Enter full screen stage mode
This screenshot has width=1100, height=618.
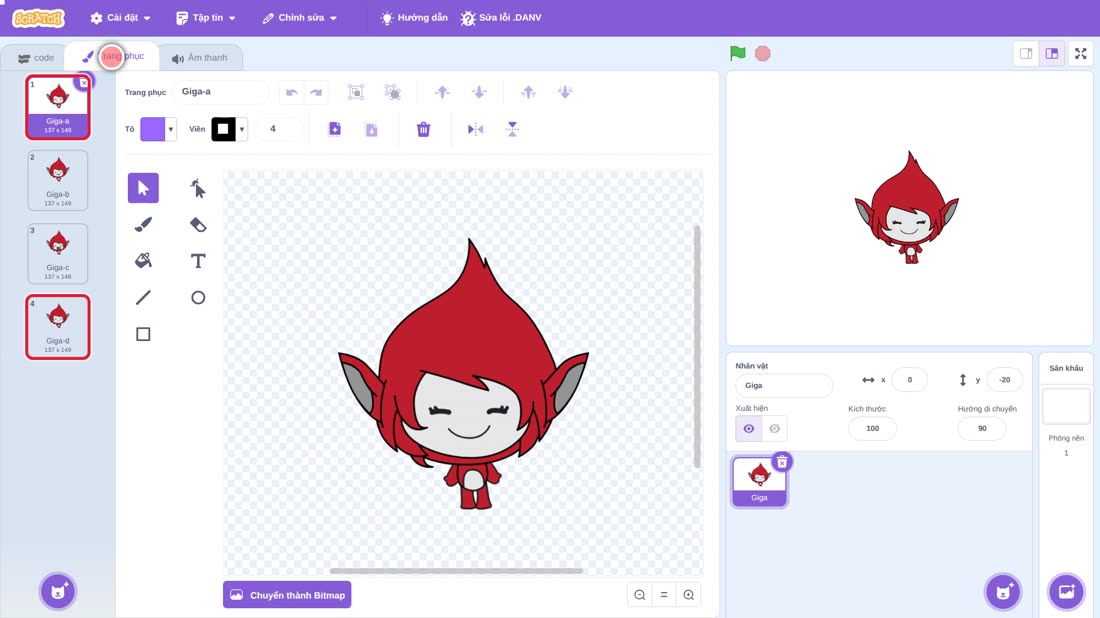(1080, 53)
